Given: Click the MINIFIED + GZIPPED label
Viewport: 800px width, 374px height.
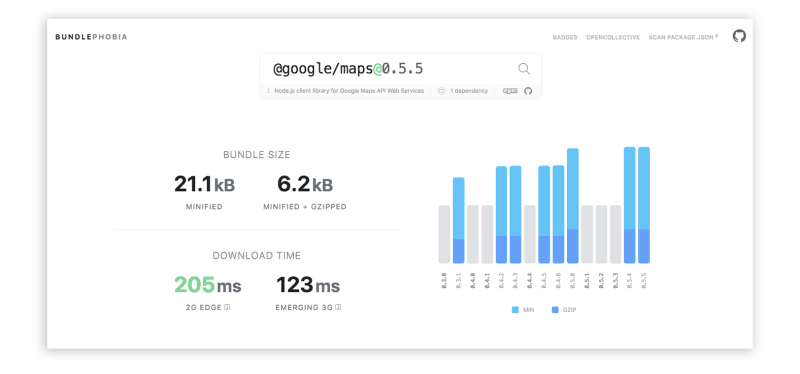Looking at the screenshot, I should [x=305, y=207].
